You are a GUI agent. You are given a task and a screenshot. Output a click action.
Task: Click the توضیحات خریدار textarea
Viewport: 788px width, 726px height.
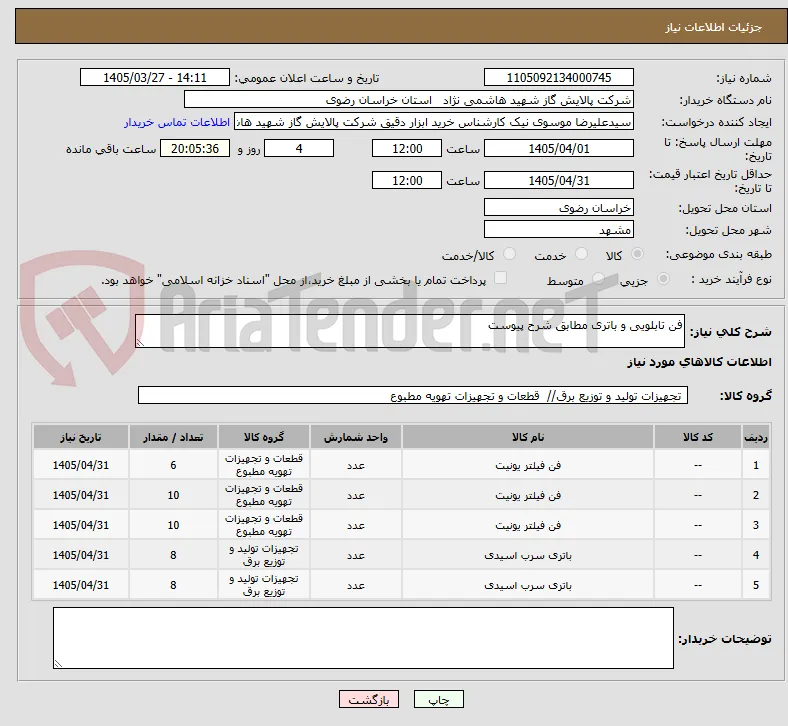[363, 638]
